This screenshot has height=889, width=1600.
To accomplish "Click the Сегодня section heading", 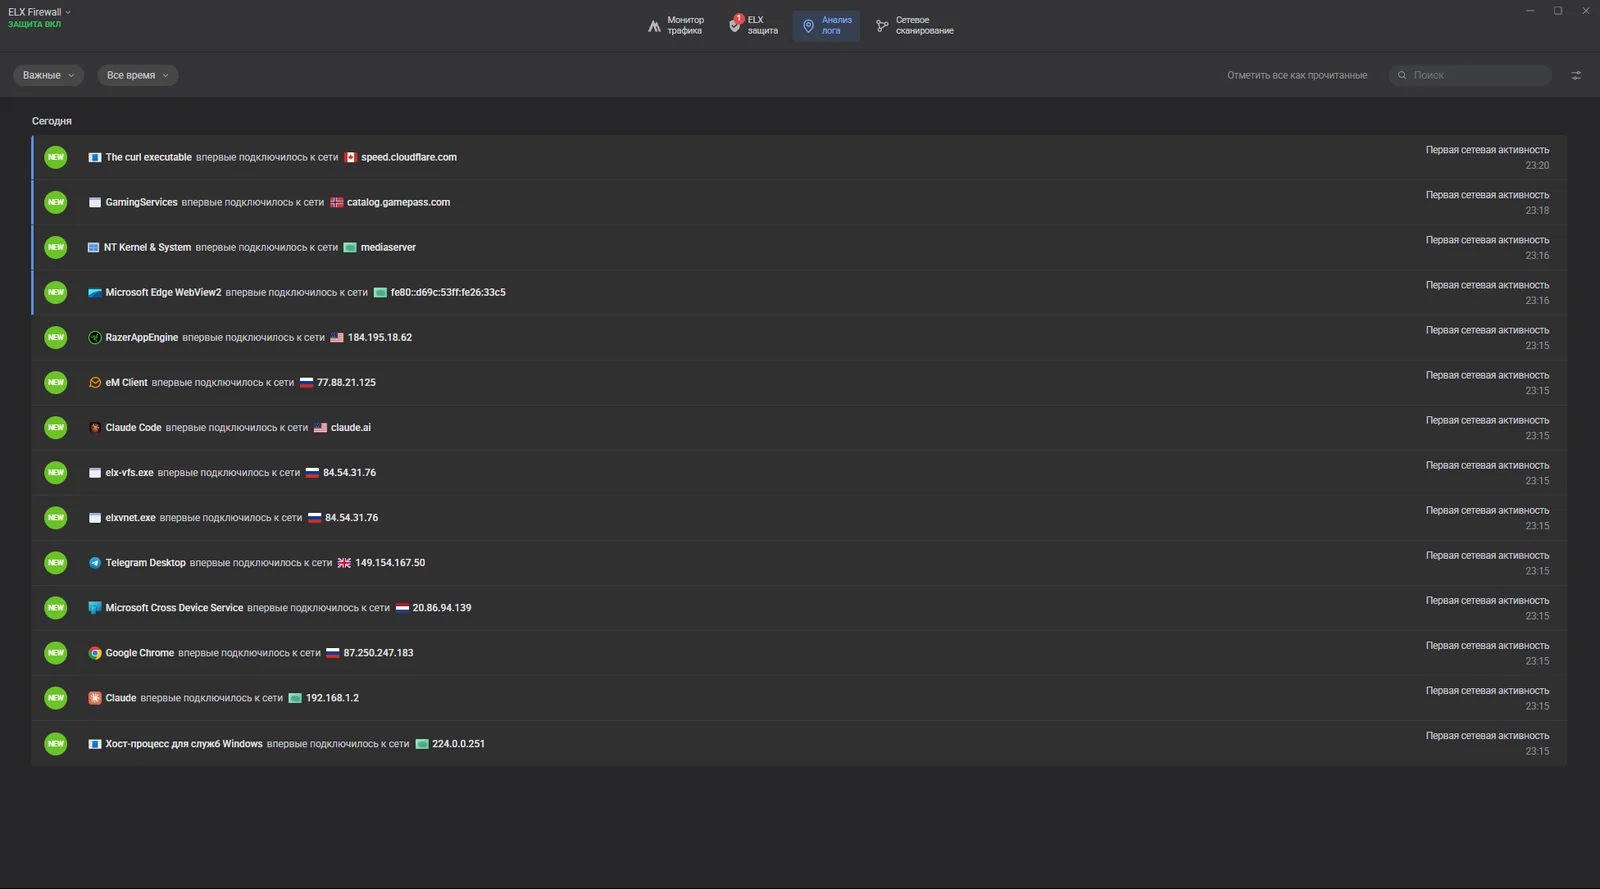I will pos(52,121).
